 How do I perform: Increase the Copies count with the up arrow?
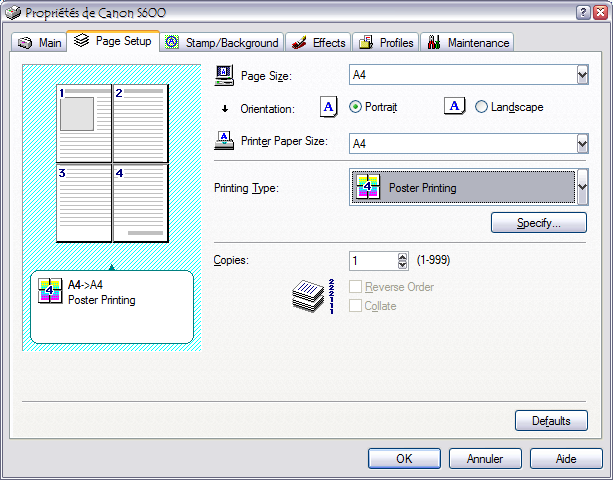pos(402,257)
